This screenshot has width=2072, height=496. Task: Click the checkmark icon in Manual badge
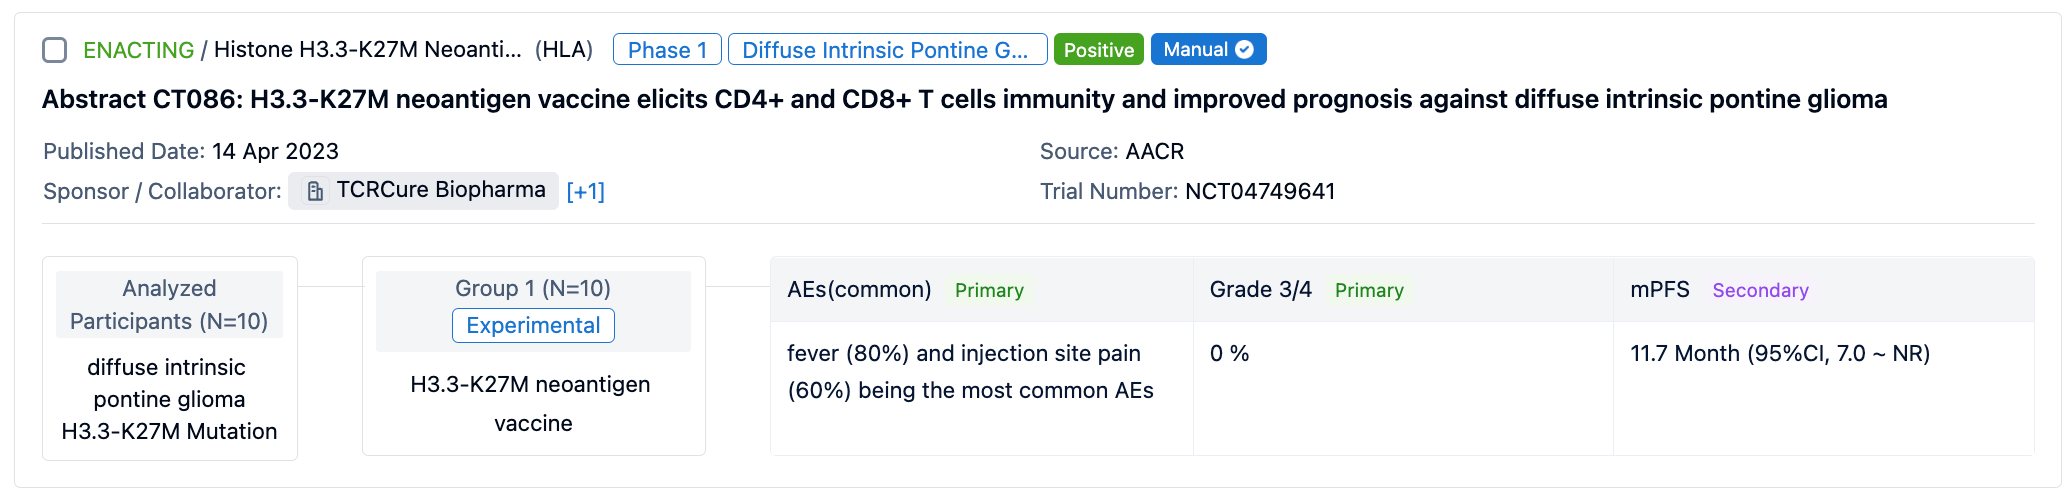[1244, 50]
